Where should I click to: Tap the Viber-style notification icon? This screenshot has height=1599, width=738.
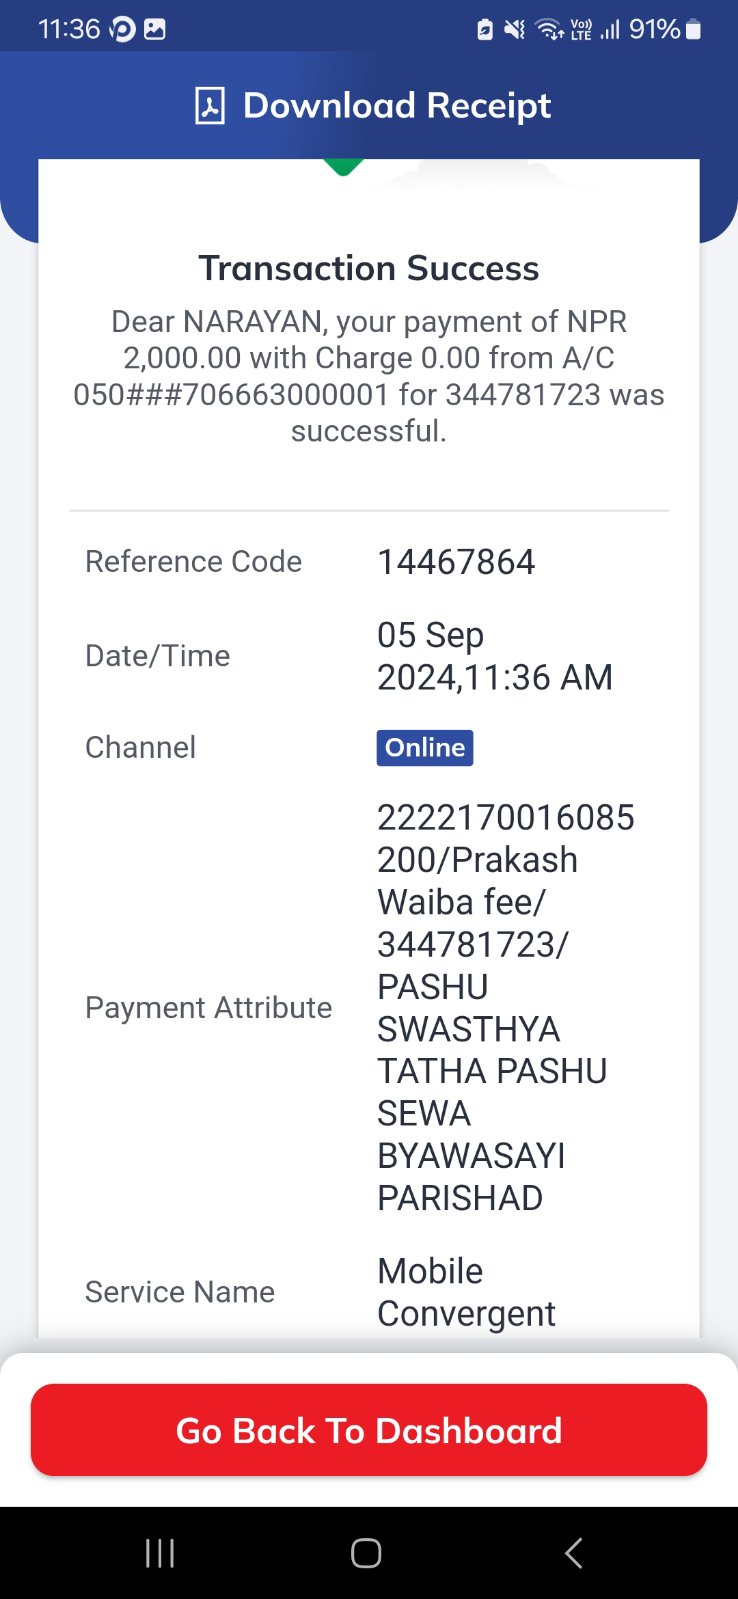[122, 30]
